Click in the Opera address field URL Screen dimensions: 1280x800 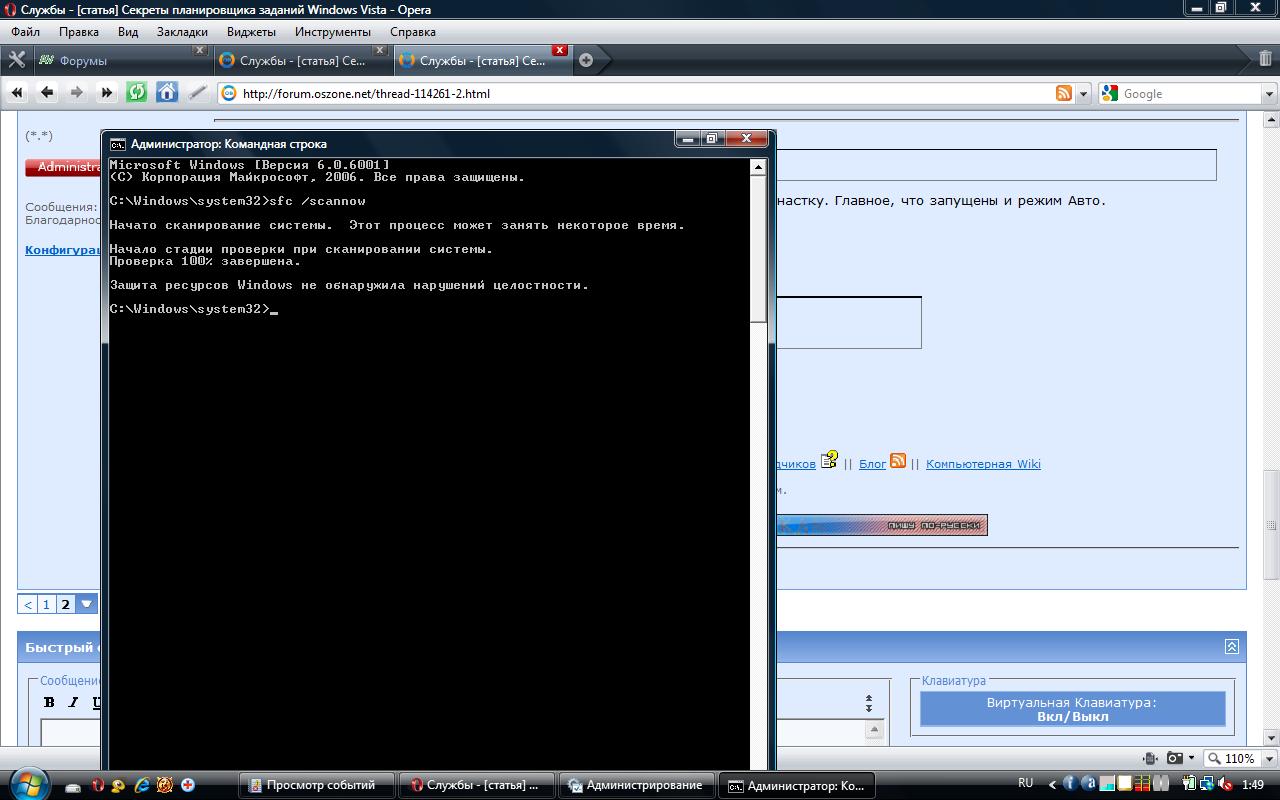pos(648,94)
